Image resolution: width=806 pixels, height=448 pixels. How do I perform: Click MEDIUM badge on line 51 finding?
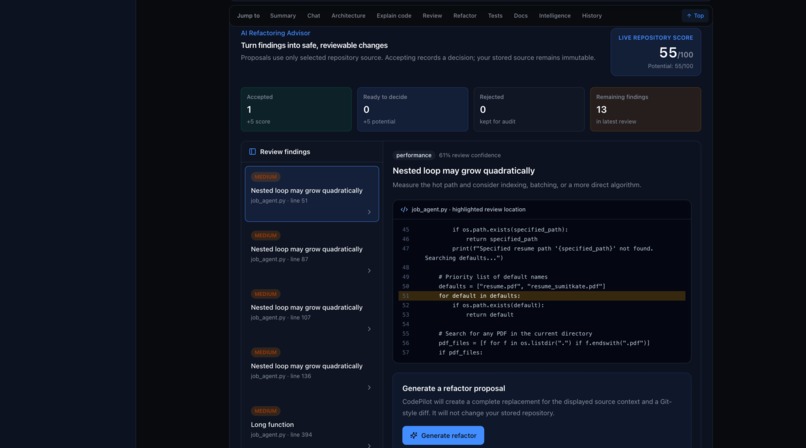(x=265, y=177)
